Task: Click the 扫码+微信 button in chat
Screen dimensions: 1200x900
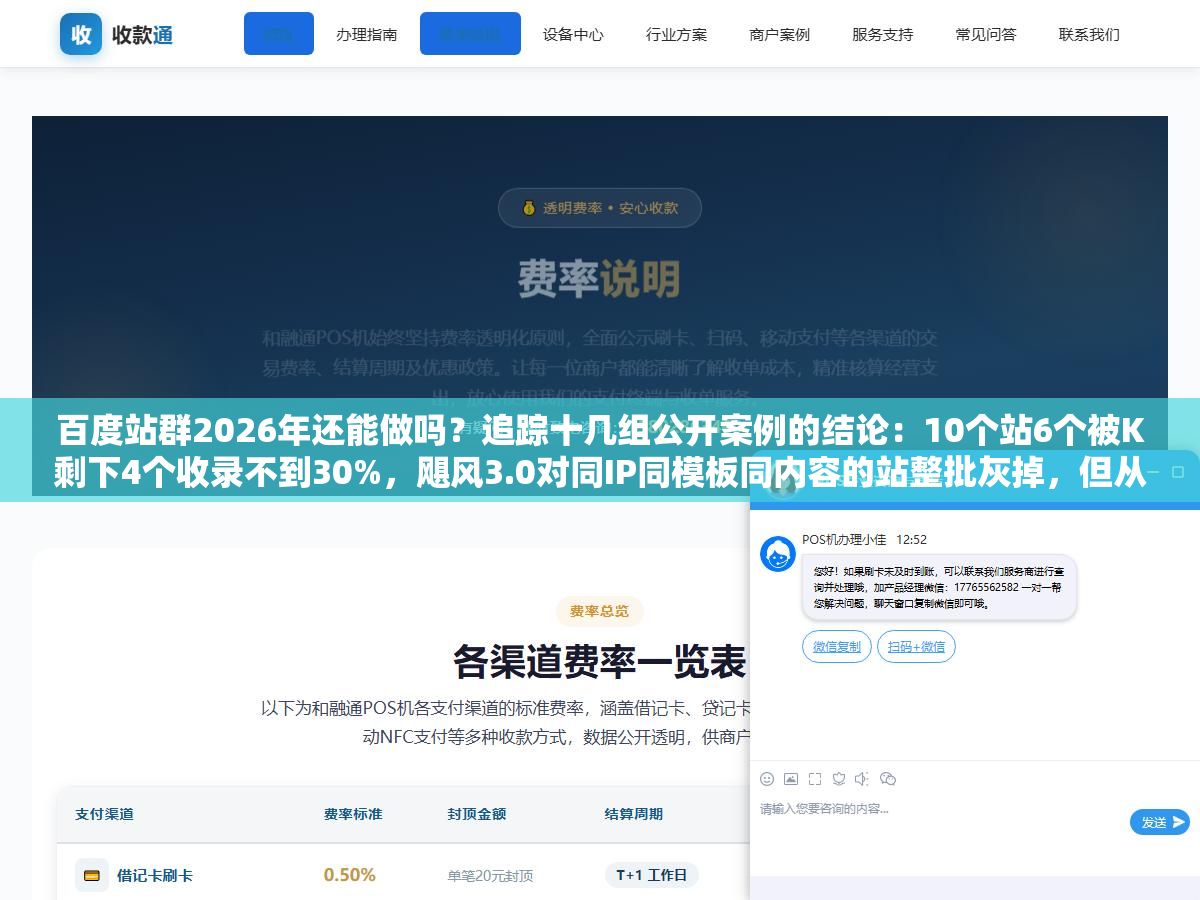Action: pyautogui.click(x=916, y=646)
